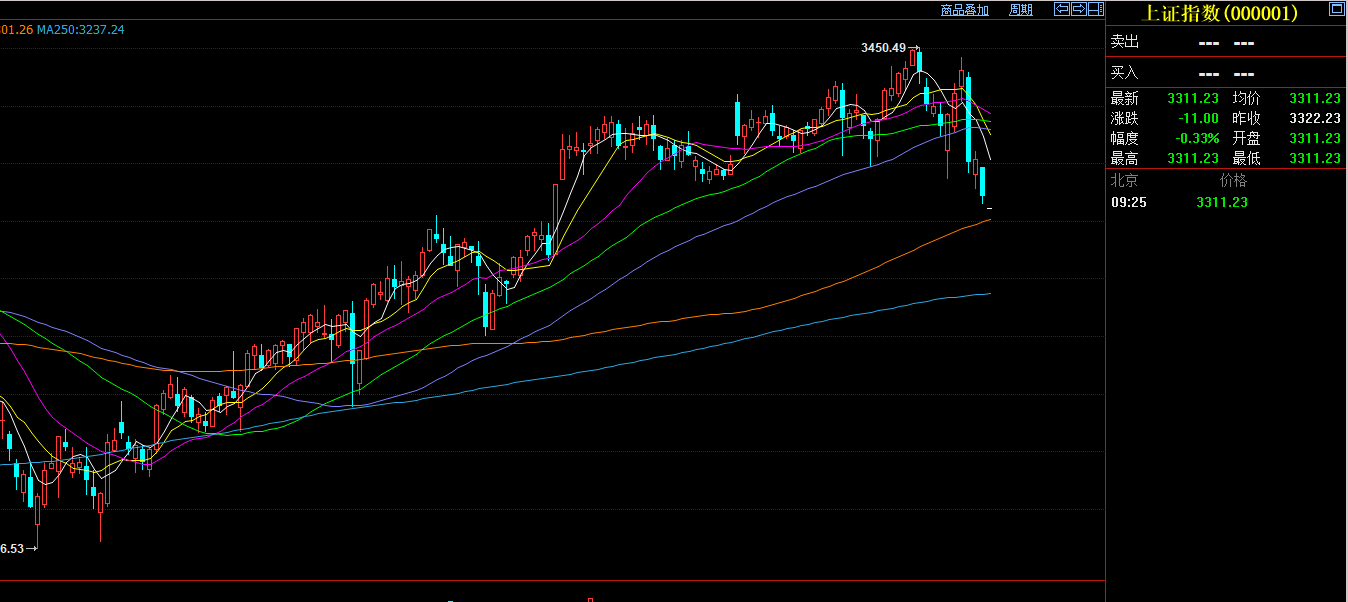Click the 最新 price value 3311.23
This screenshot has height=602, width=1348.
(1192, 98)
